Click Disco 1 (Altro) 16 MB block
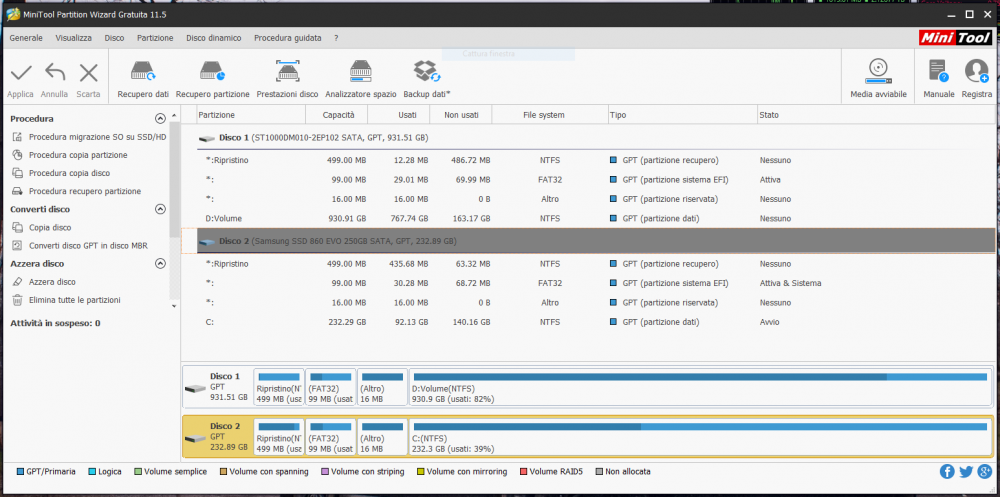 click(382, 387)
